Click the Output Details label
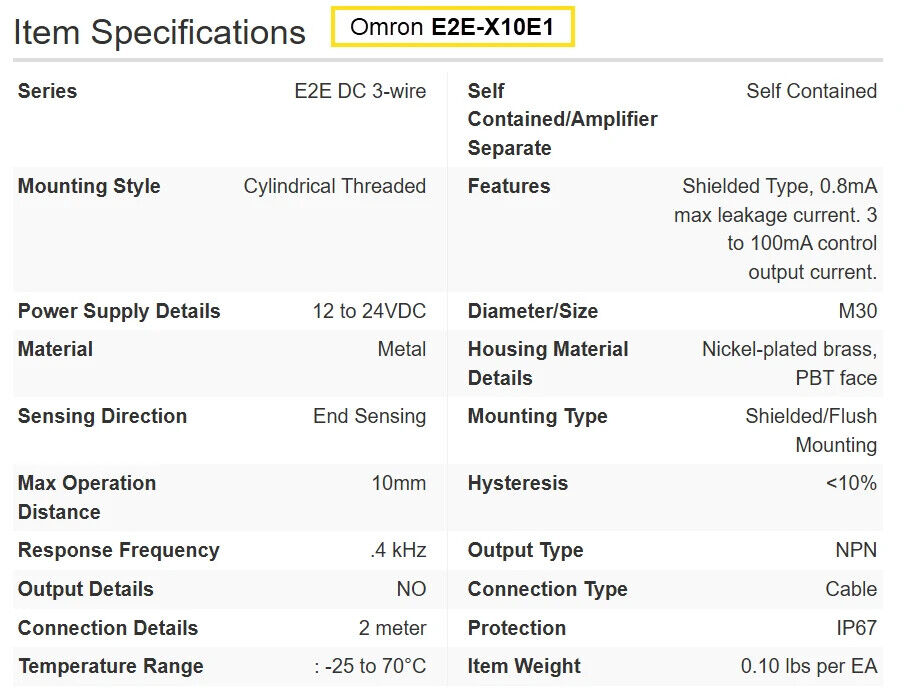This screenshot has height=699, width=907. (86, 589)
